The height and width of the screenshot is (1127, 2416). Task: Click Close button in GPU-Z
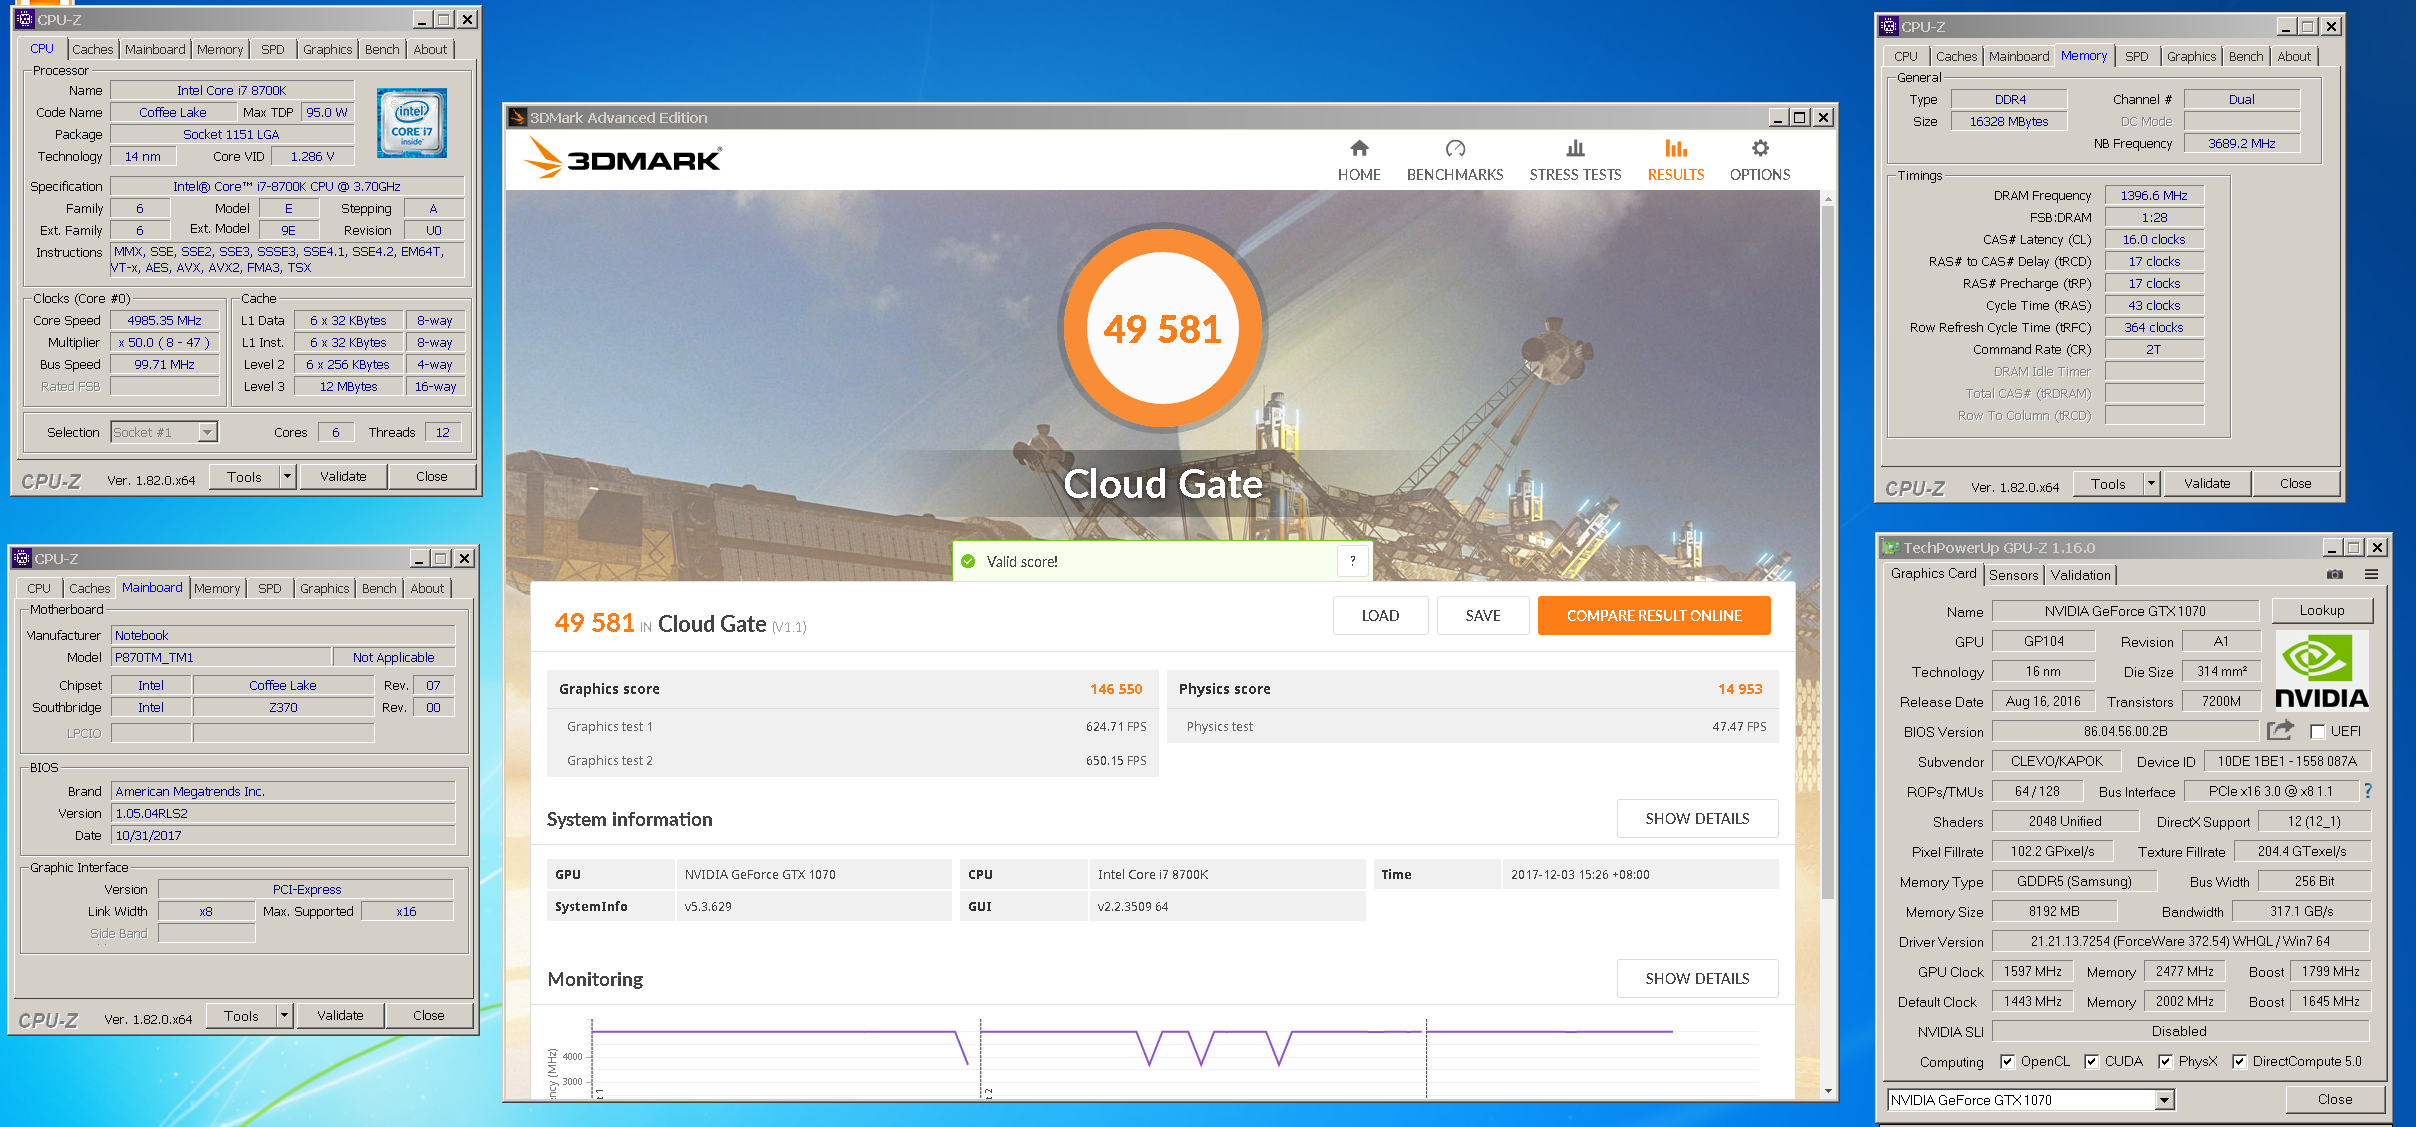point(2335,1099)
